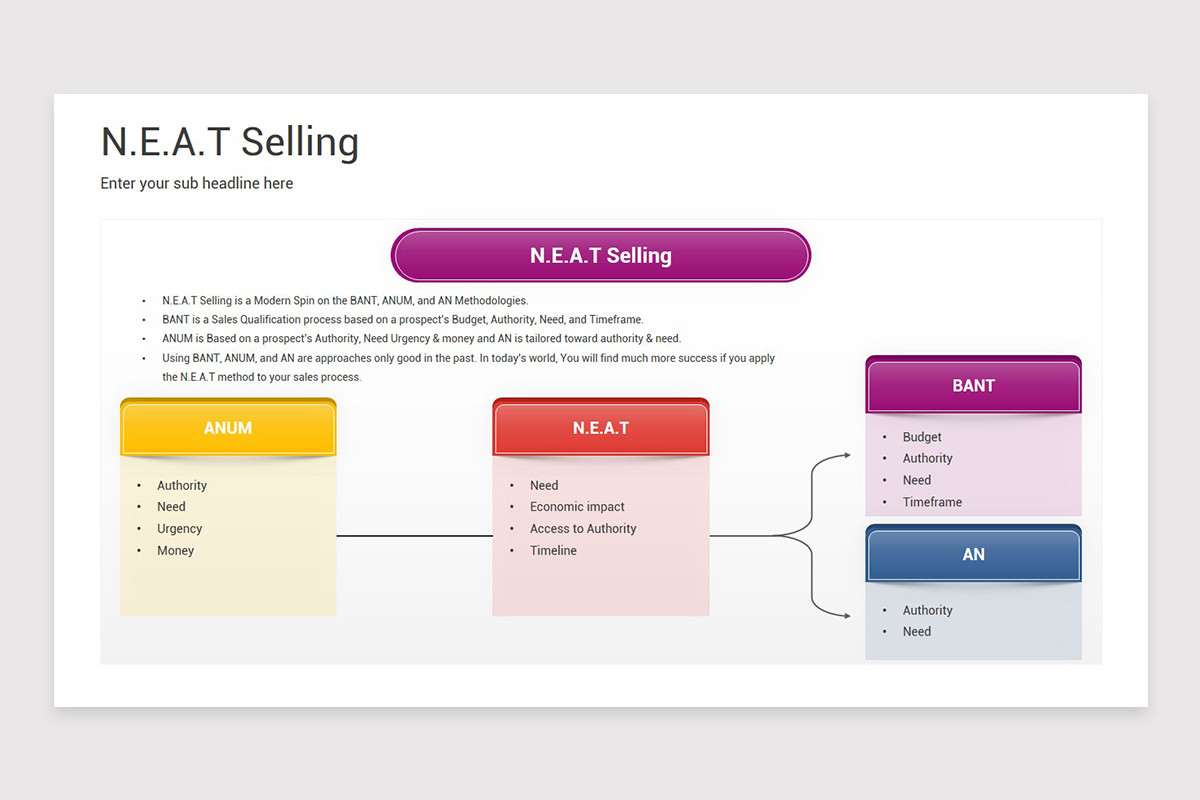Click the yellow ANUM header box

tap(228, 428)
